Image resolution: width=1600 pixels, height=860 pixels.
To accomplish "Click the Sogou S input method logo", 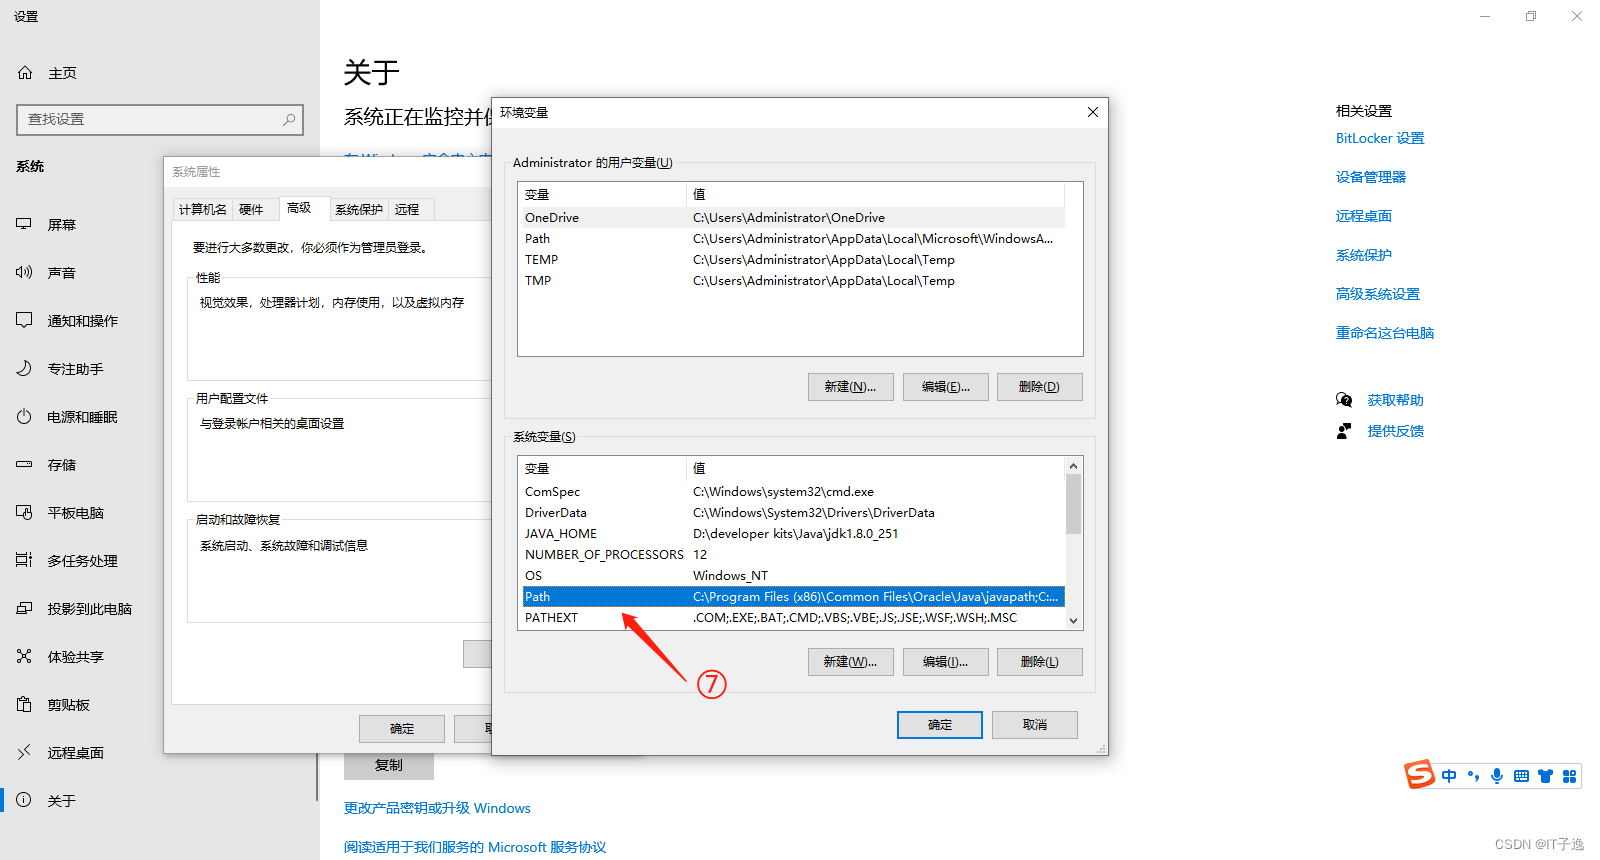I will [1420, 775].
